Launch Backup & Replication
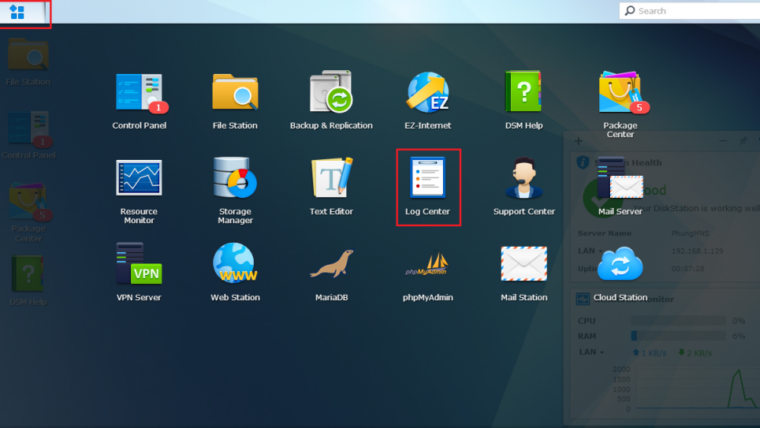Screen dimensions: 760x428 pos(332,101)
